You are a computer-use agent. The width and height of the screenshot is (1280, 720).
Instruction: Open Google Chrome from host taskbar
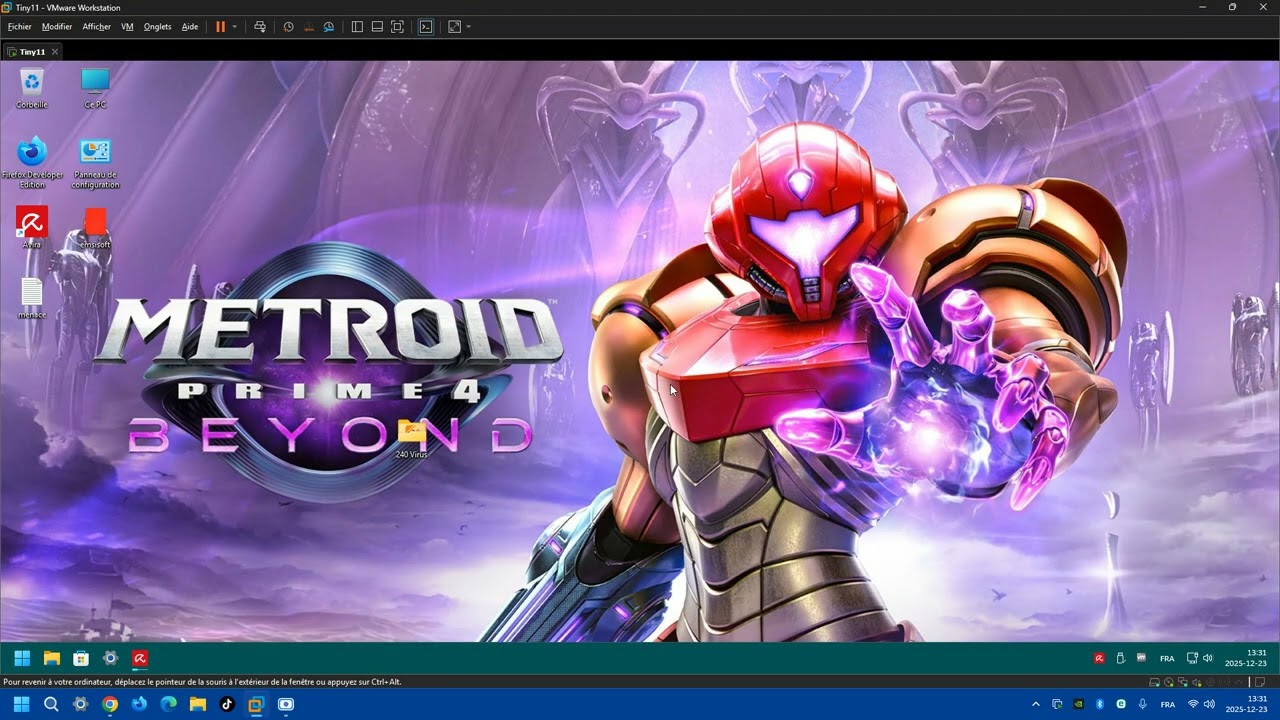click(x=110, y=704)
